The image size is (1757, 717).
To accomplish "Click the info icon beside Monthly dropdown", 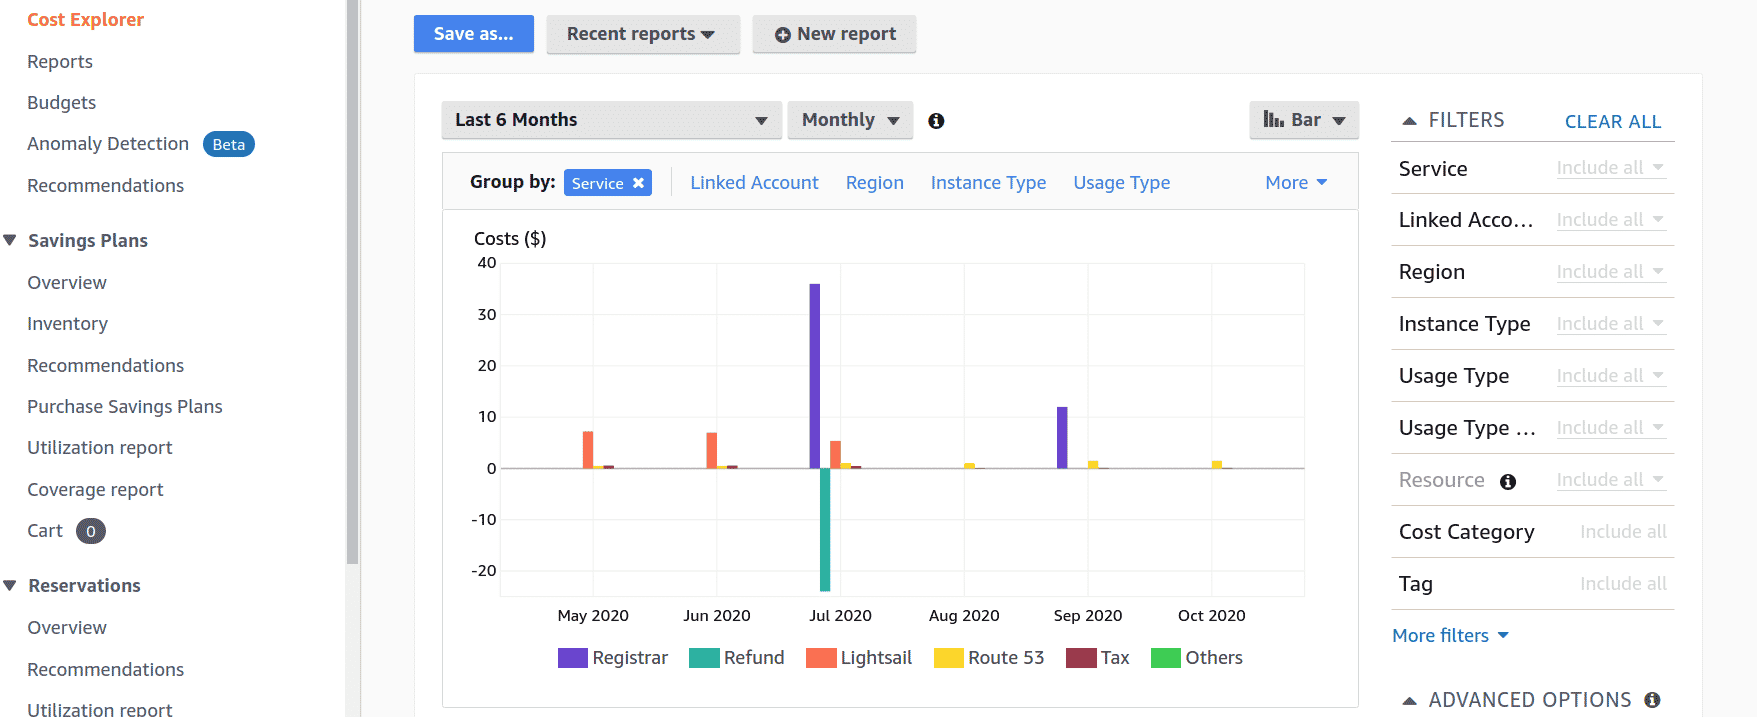I will click(936, 121).
